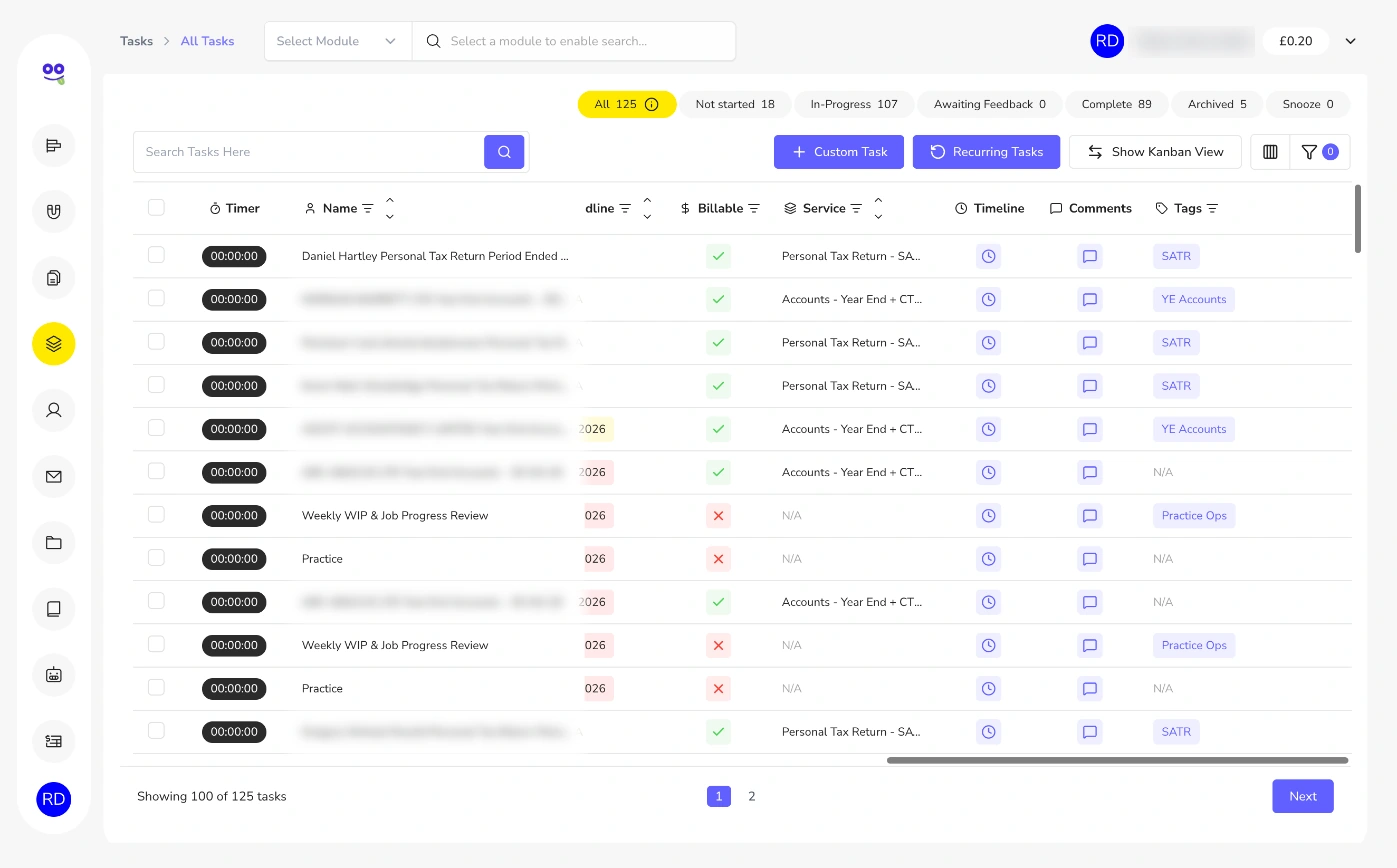The height and width of the screenshot is (868, 1397).
Task: Open the documents icon in sidebar
Action: click(54, 278)
